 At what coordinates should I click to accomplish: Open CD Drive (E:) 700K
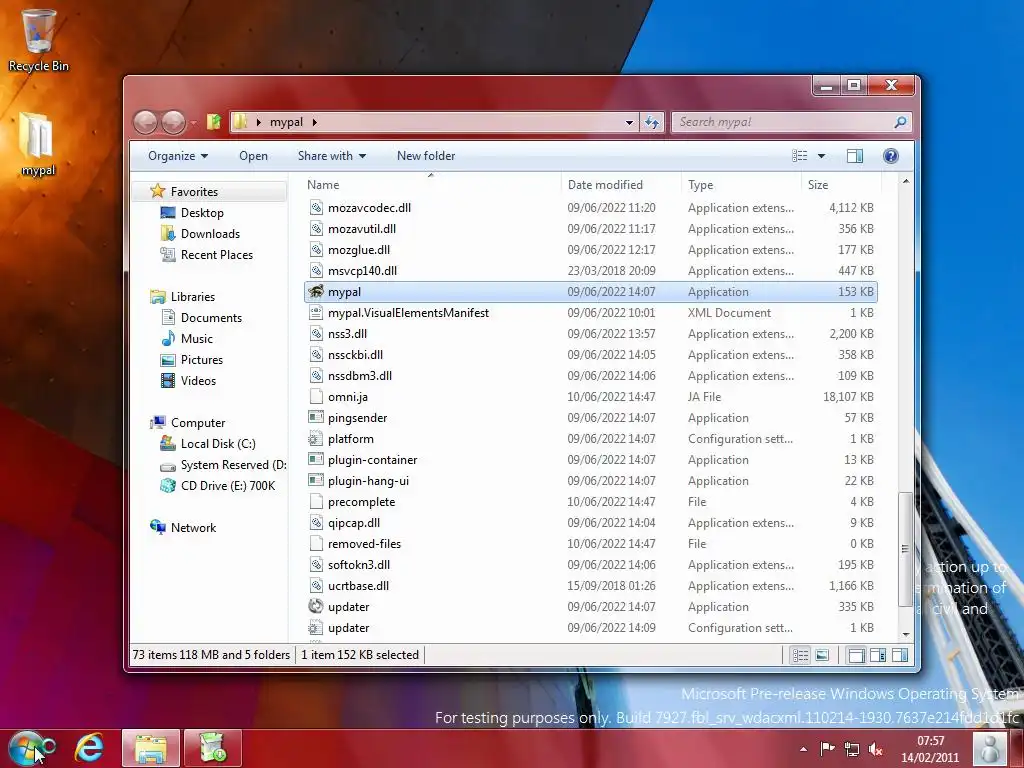click(x=228, y=486)
